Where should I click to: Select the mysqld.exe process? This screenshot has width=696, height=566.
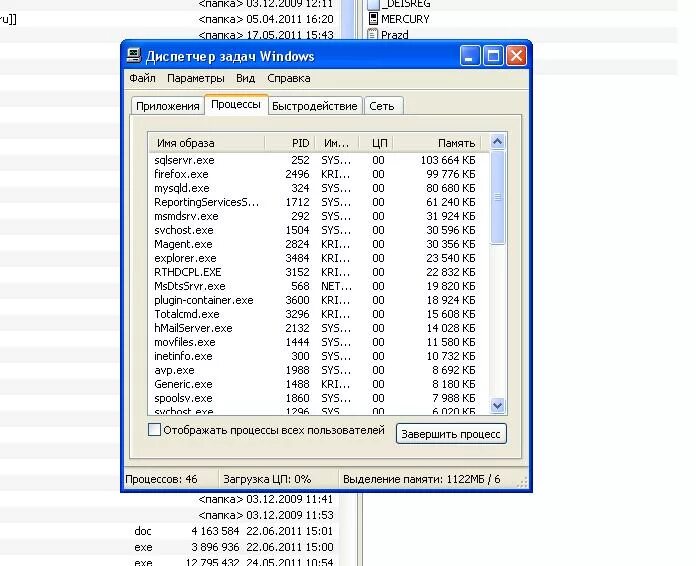pyautogui.click(x=319, y=188)
